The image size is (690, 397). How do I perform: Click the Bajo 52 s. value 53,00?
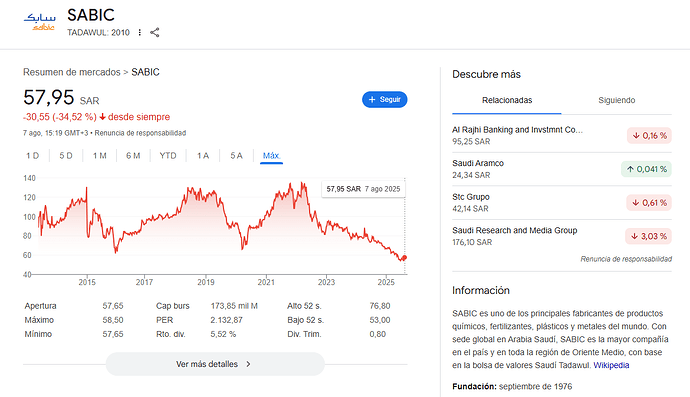click(380, 320)
